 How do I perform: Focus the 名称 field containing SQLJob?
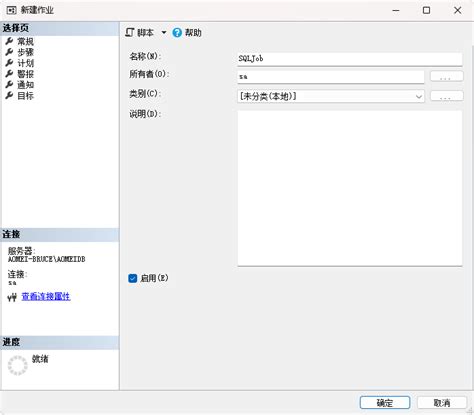[350, 59]
